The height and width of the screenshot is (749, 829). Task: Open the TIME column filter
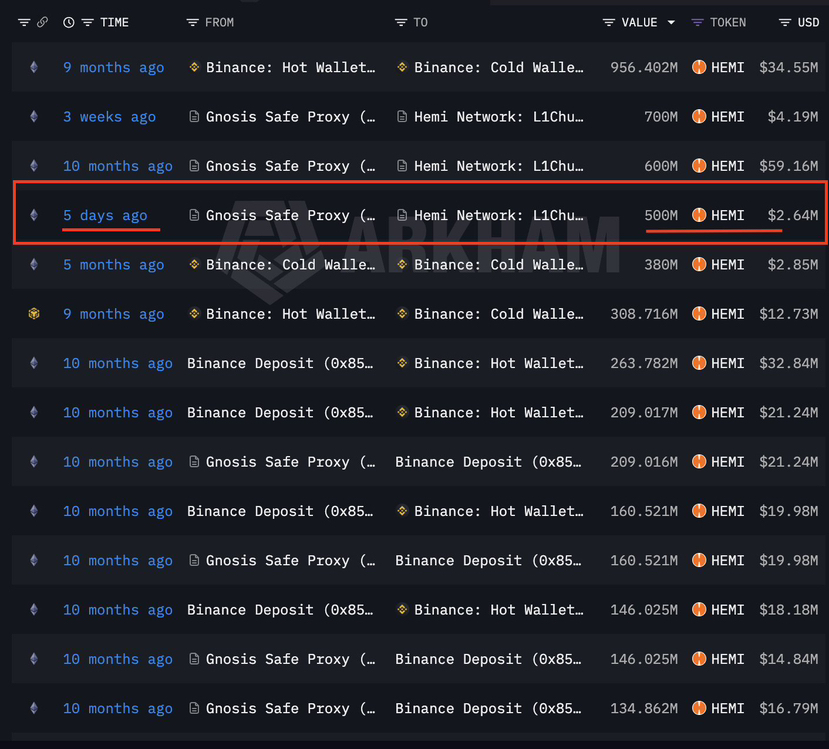(87, 22)
